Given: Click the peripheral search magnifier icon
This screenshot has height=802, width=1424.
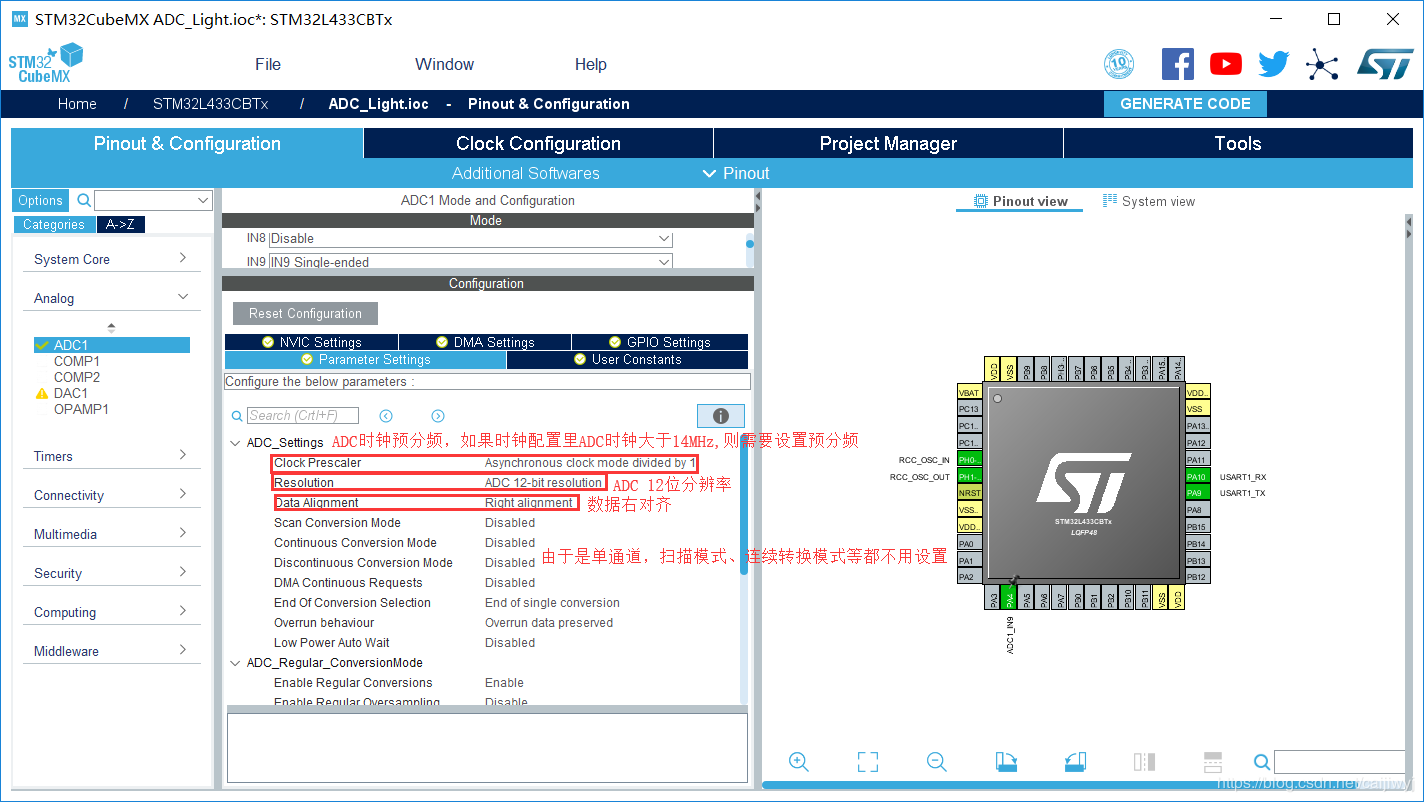Looking at the screenshot, I should pos(84,201).
